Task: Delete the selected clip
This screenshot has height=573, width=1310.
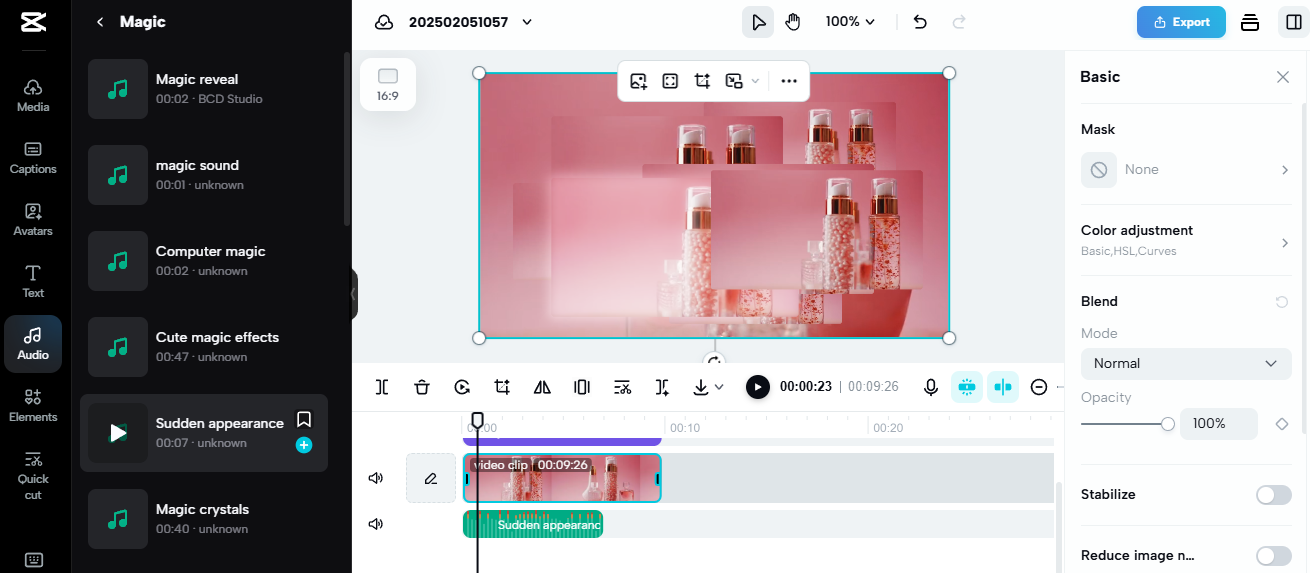Action: coord(422,387)
